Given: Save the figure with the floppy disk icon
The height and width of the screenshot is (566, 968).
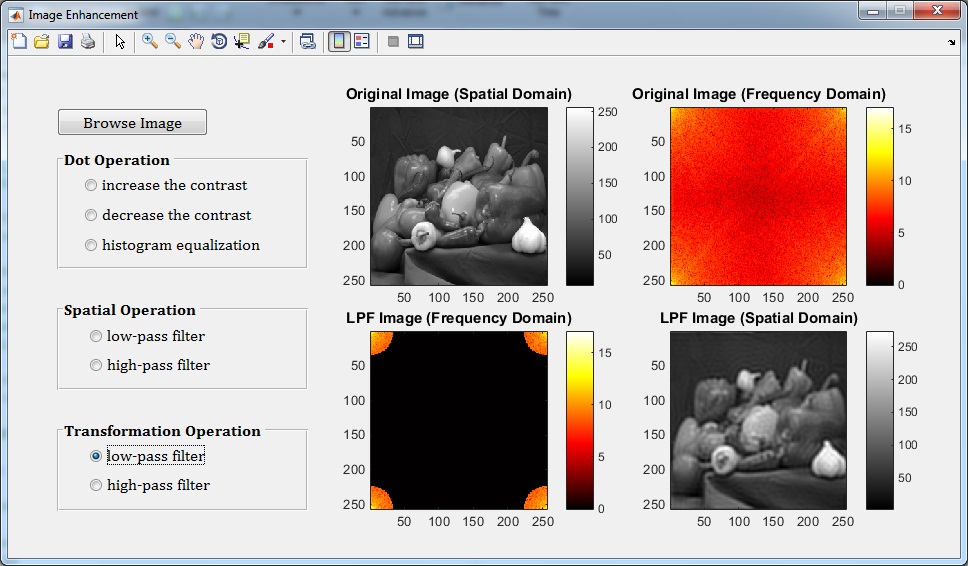Looking at the screenshot, I should click(x=65, y=42).
